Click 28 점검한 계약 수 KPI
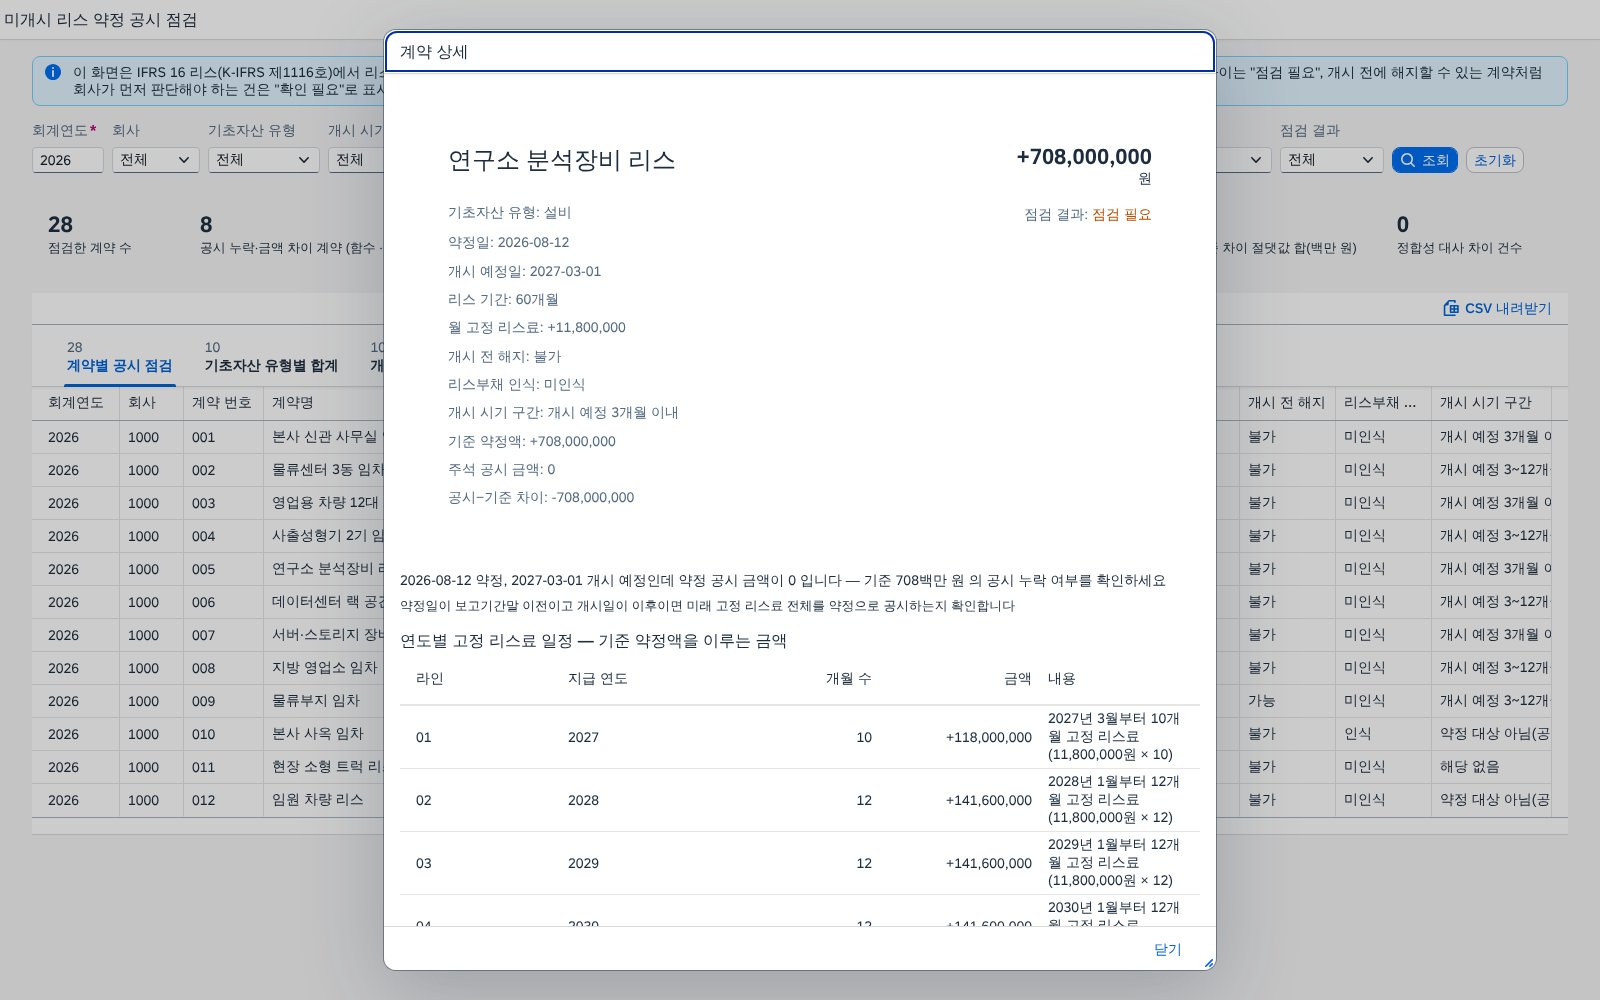 [x=90, y=234]
